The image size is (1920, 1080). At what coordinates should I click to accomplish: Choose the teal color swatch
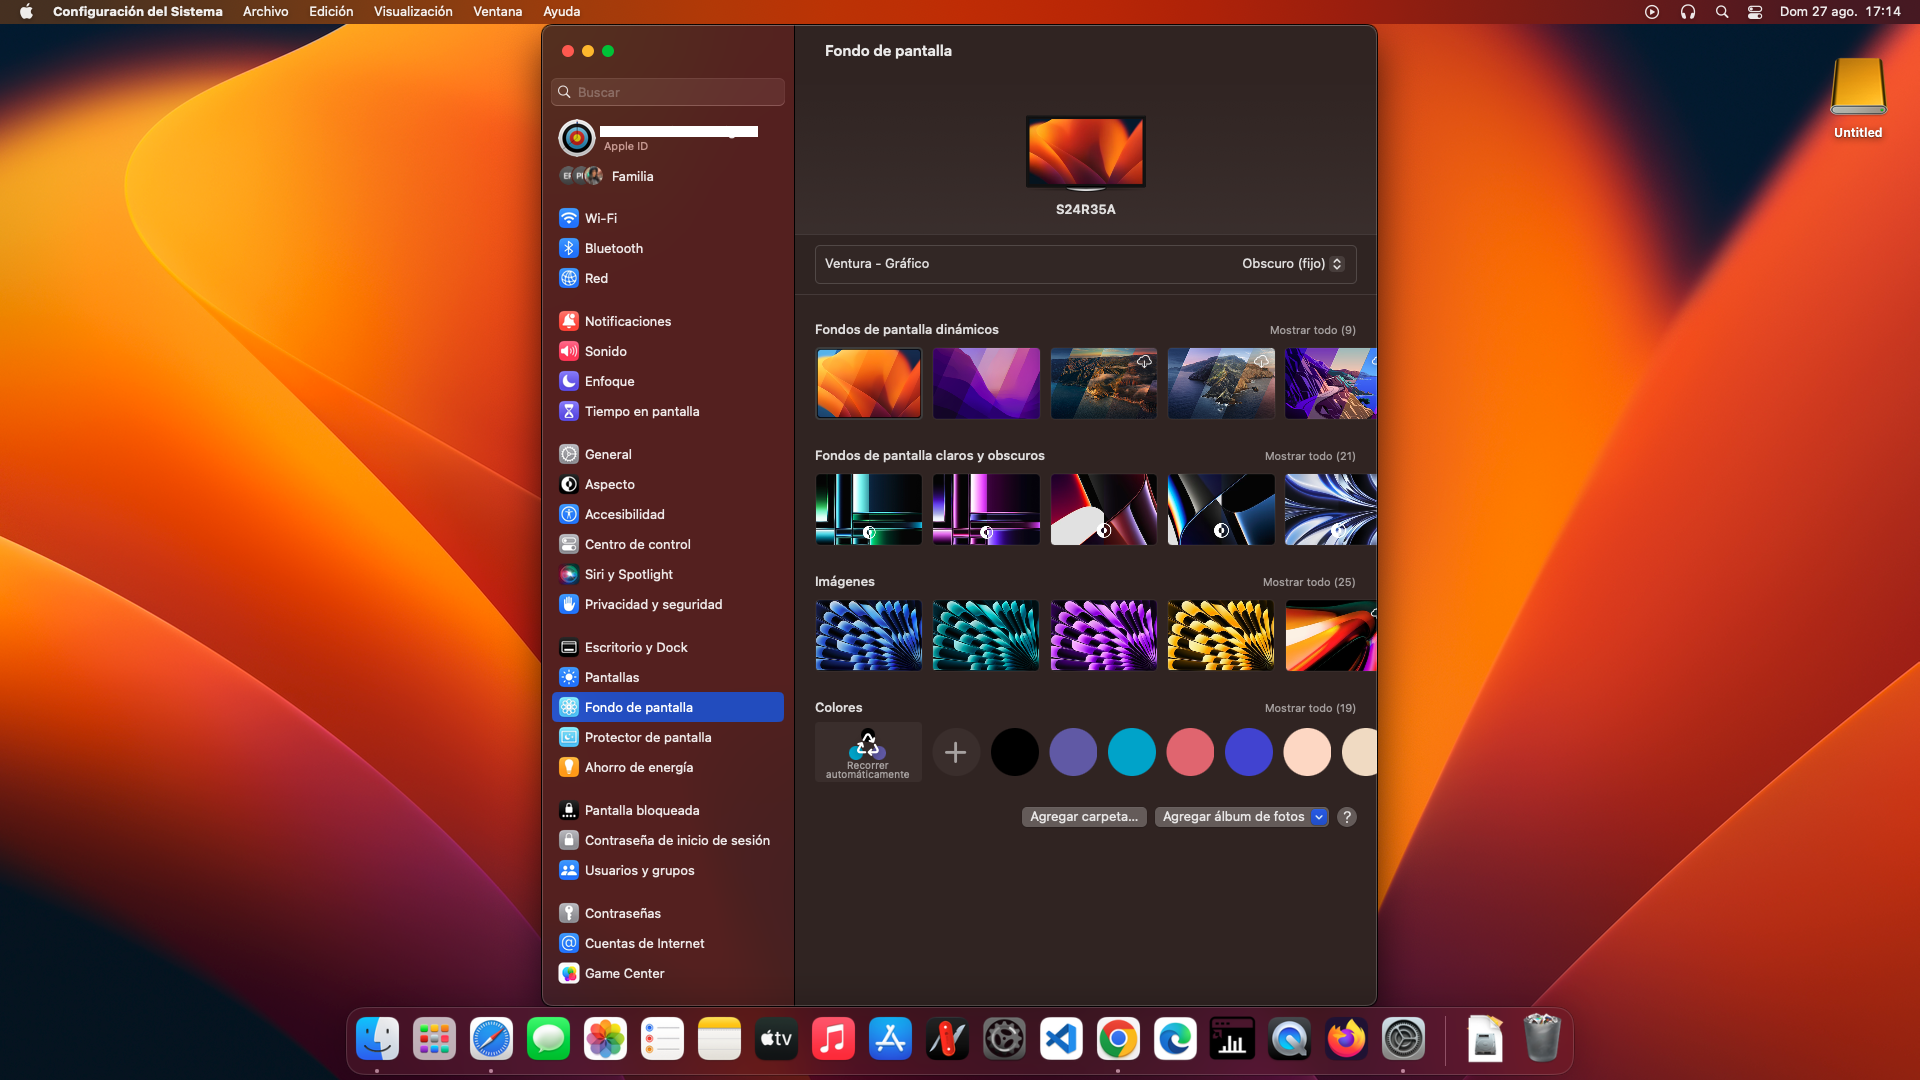tap(1131, 752)
